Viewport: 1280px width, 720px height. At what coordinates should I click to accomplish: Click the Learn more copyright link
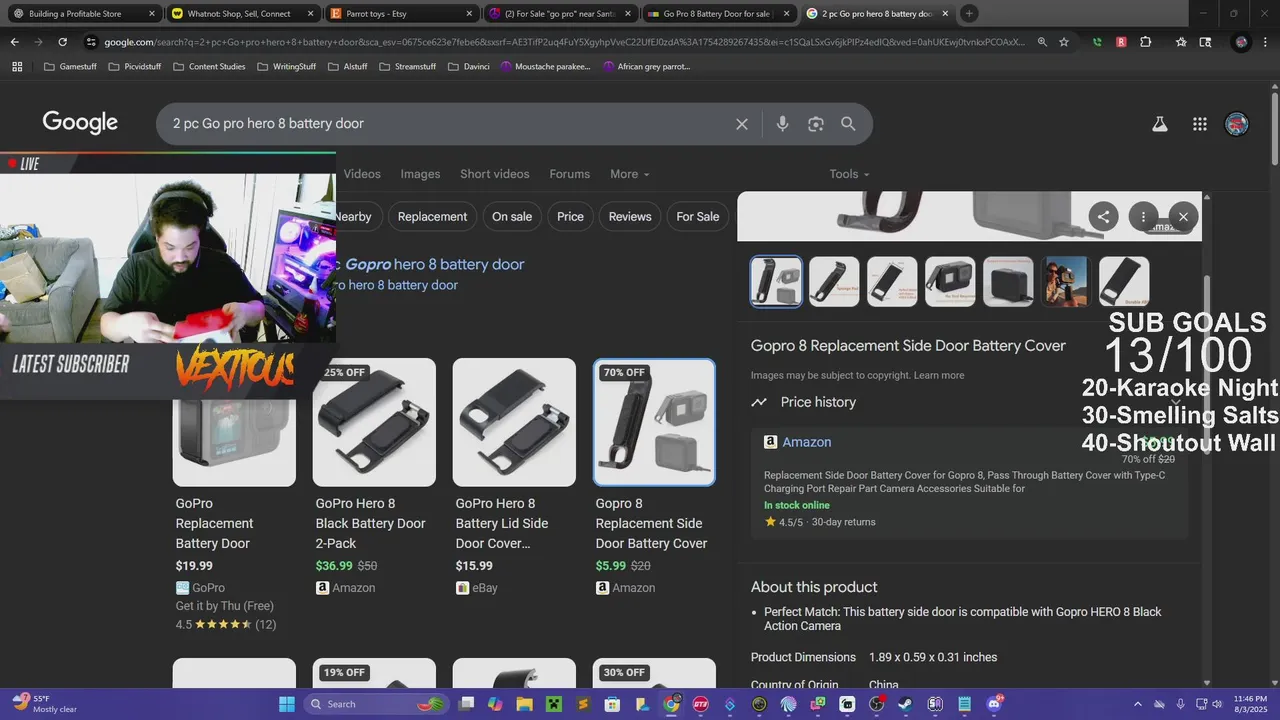[939, 375]
